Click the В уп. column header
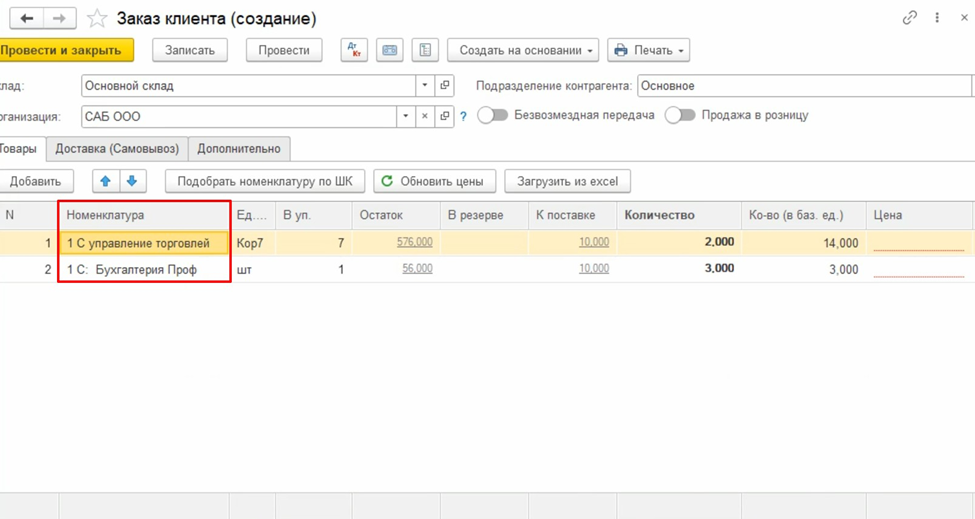Viewport: 975px width, 519px height. pyautogui.click(x=313, y=215)
